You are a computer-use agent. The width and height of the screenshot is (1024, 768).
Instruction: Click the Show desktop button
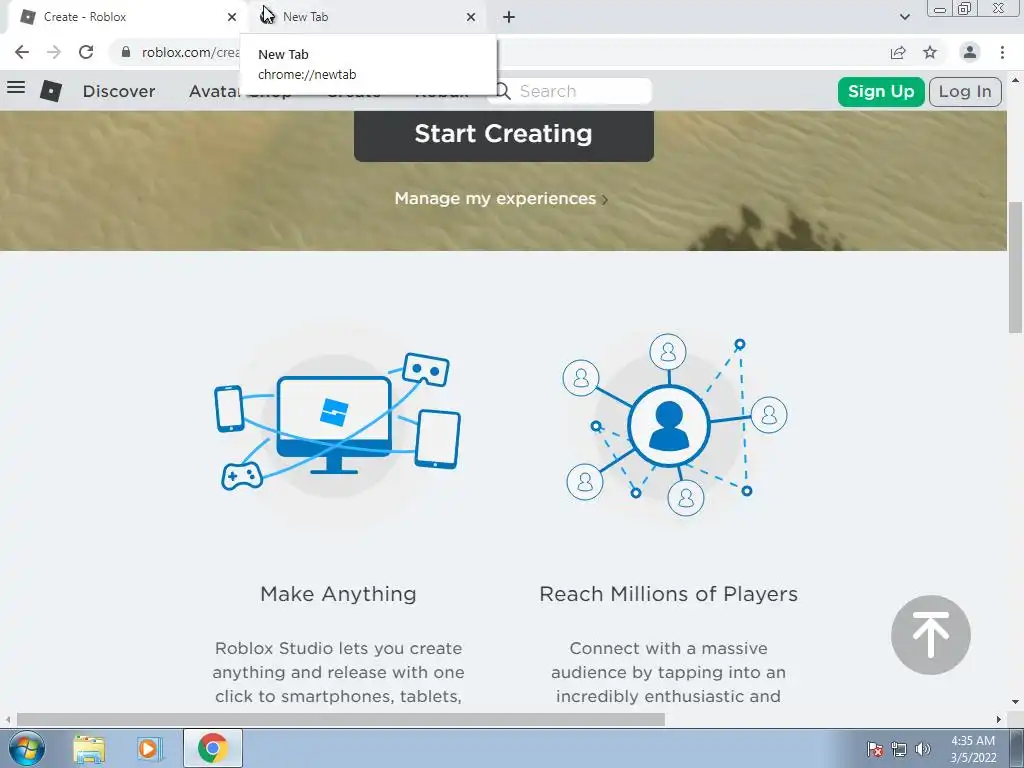point(1017,749)
